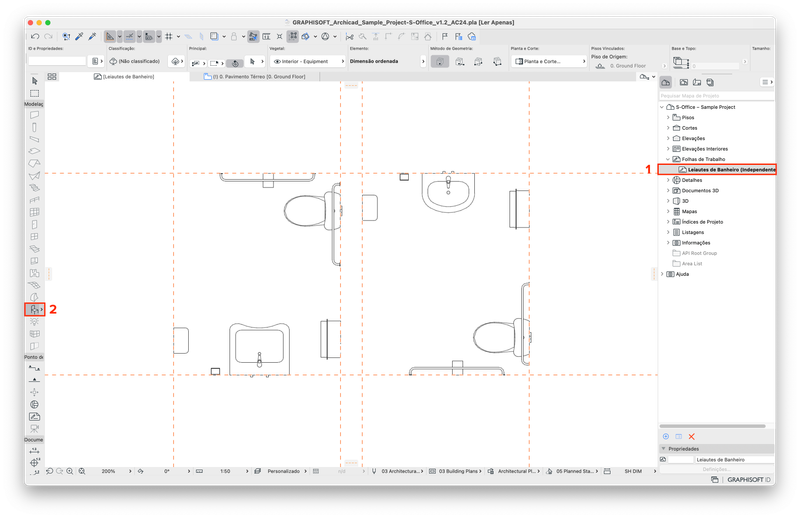Collapse the Folhas de Trabalho folder
Viewport: 800px width, 518px height.
point(668,159)
